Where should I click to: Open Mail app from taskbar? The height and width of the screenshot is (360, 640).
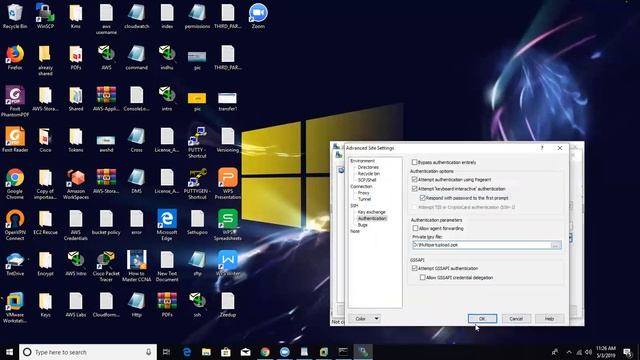tap(245, 352)
